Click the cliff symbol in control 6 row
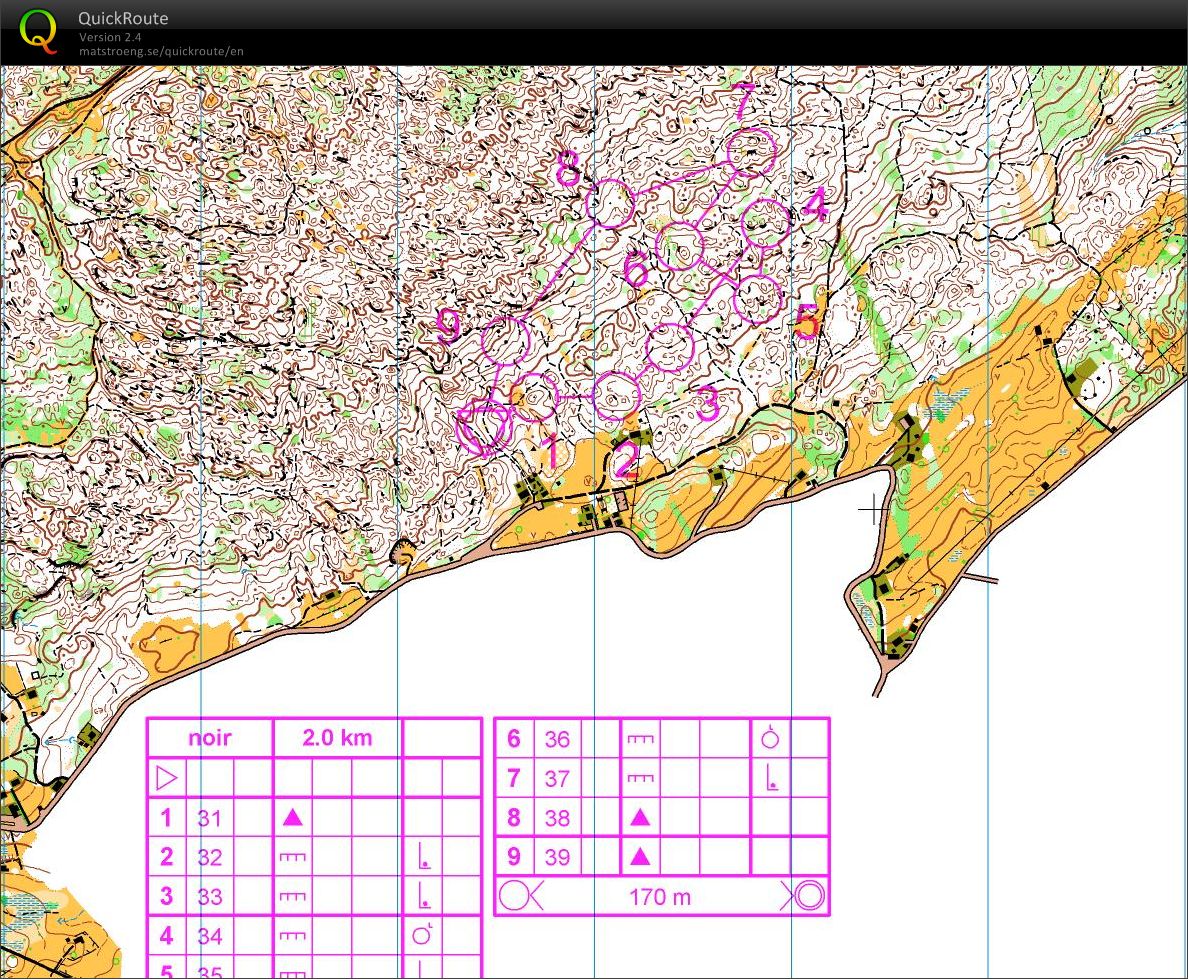 [640, 739]
